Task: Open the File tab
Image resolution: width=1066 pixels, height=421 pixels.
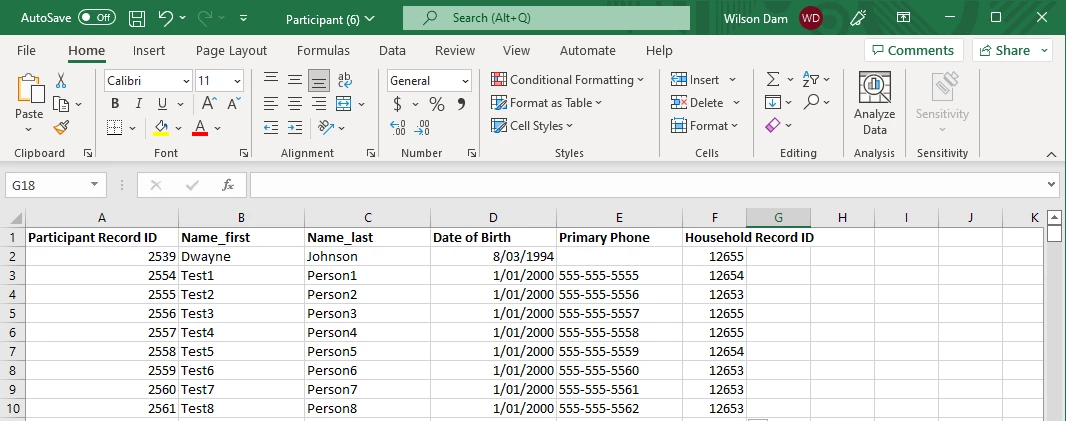Action: (x=27, y=50)
